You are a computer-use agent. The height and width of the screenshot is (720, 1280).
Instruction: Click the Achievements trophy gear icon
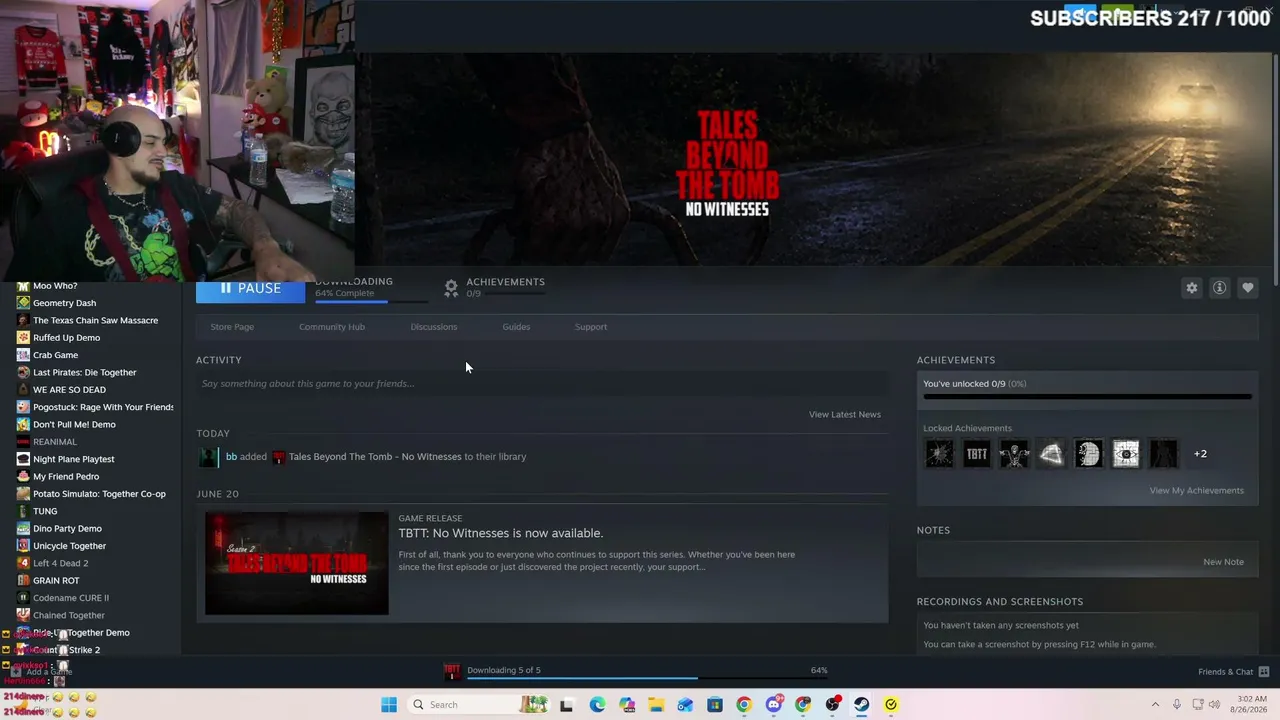(451, 288)
